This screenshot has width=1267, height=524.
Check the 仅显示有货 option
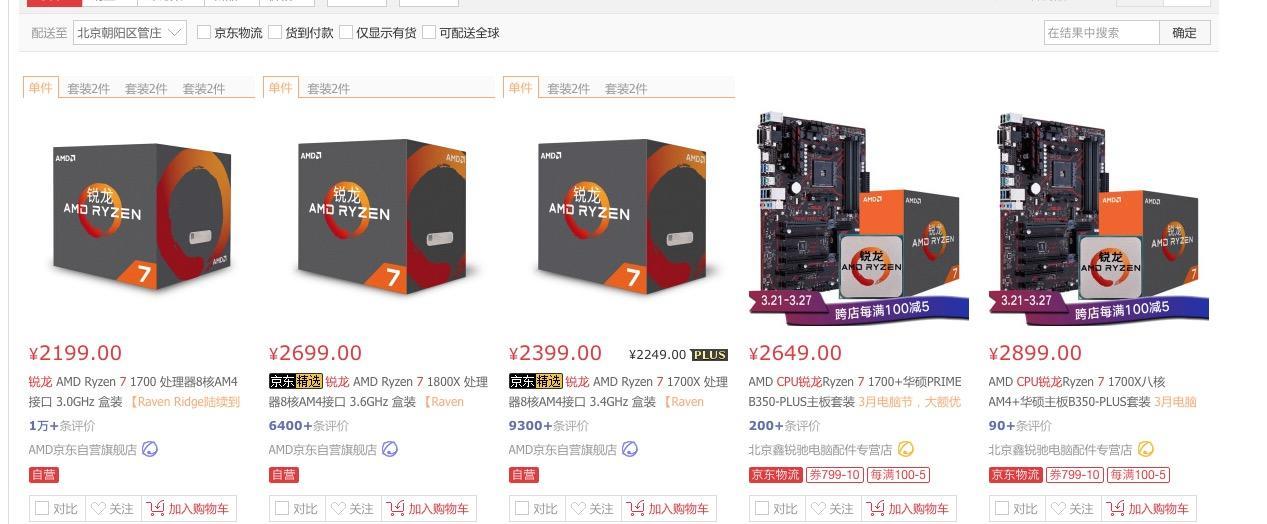[x=346, y=32]
